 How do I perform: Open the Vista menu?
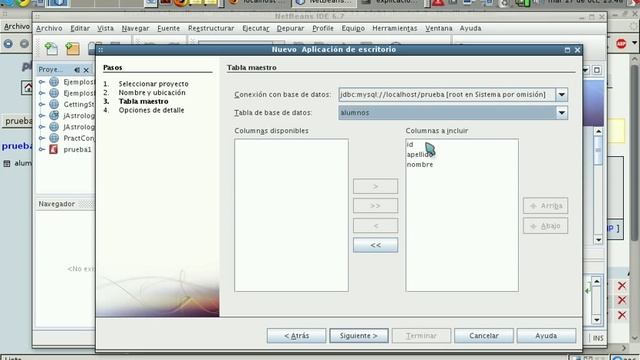point(105,28)
